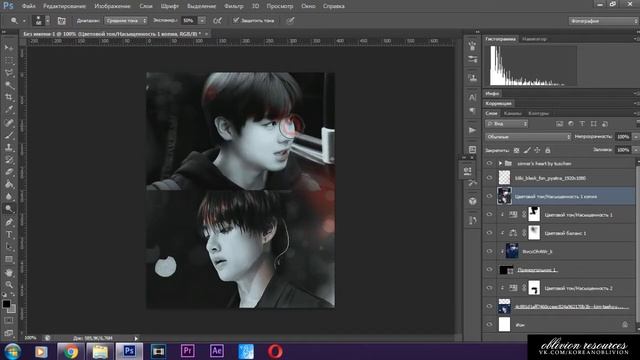Viewport: 640px width, 360px height.
Task: Open the 'Фотография' workspace dropdown
Action: pos(603,21)
